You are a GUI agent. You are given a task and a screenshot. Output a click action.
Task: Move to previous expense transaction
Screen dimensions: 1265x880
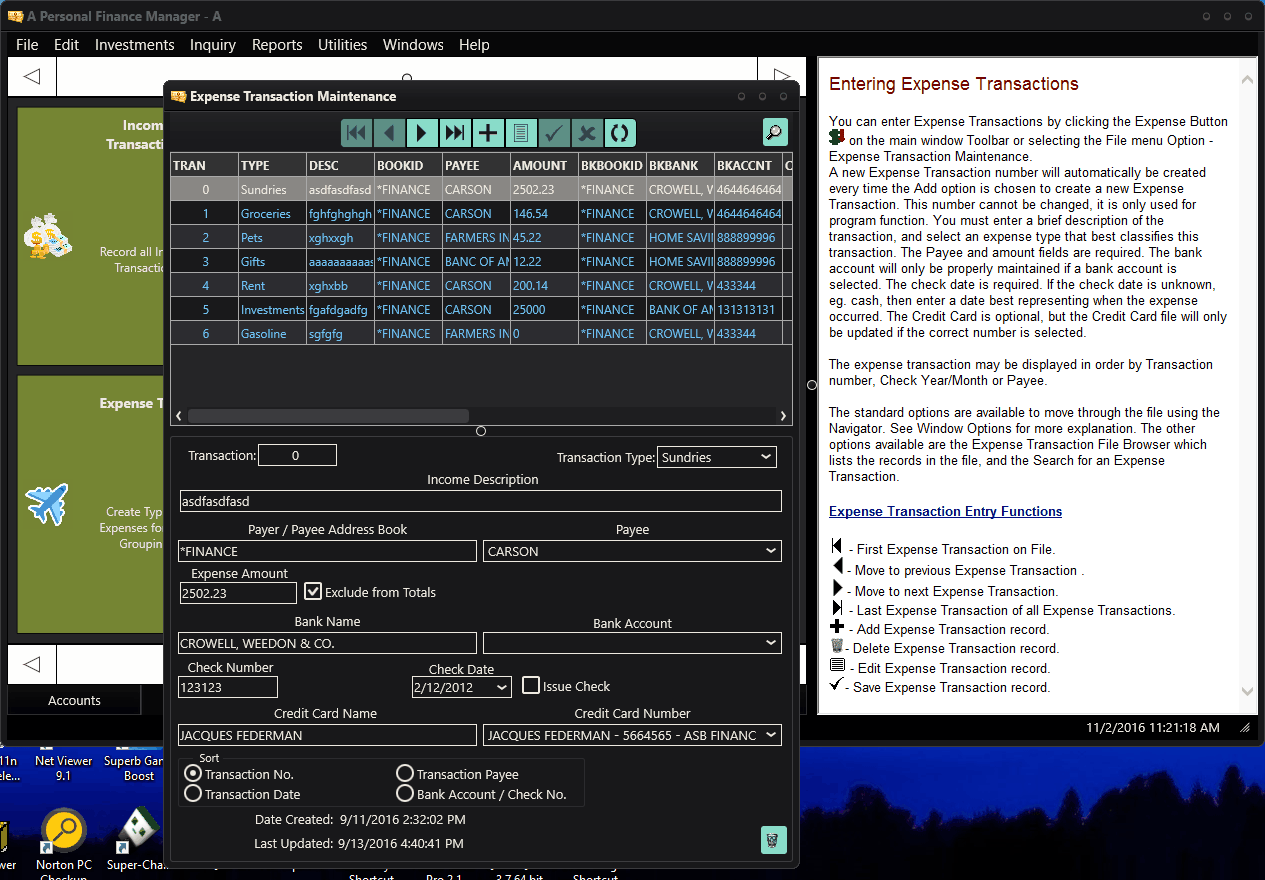pos(389,133)
